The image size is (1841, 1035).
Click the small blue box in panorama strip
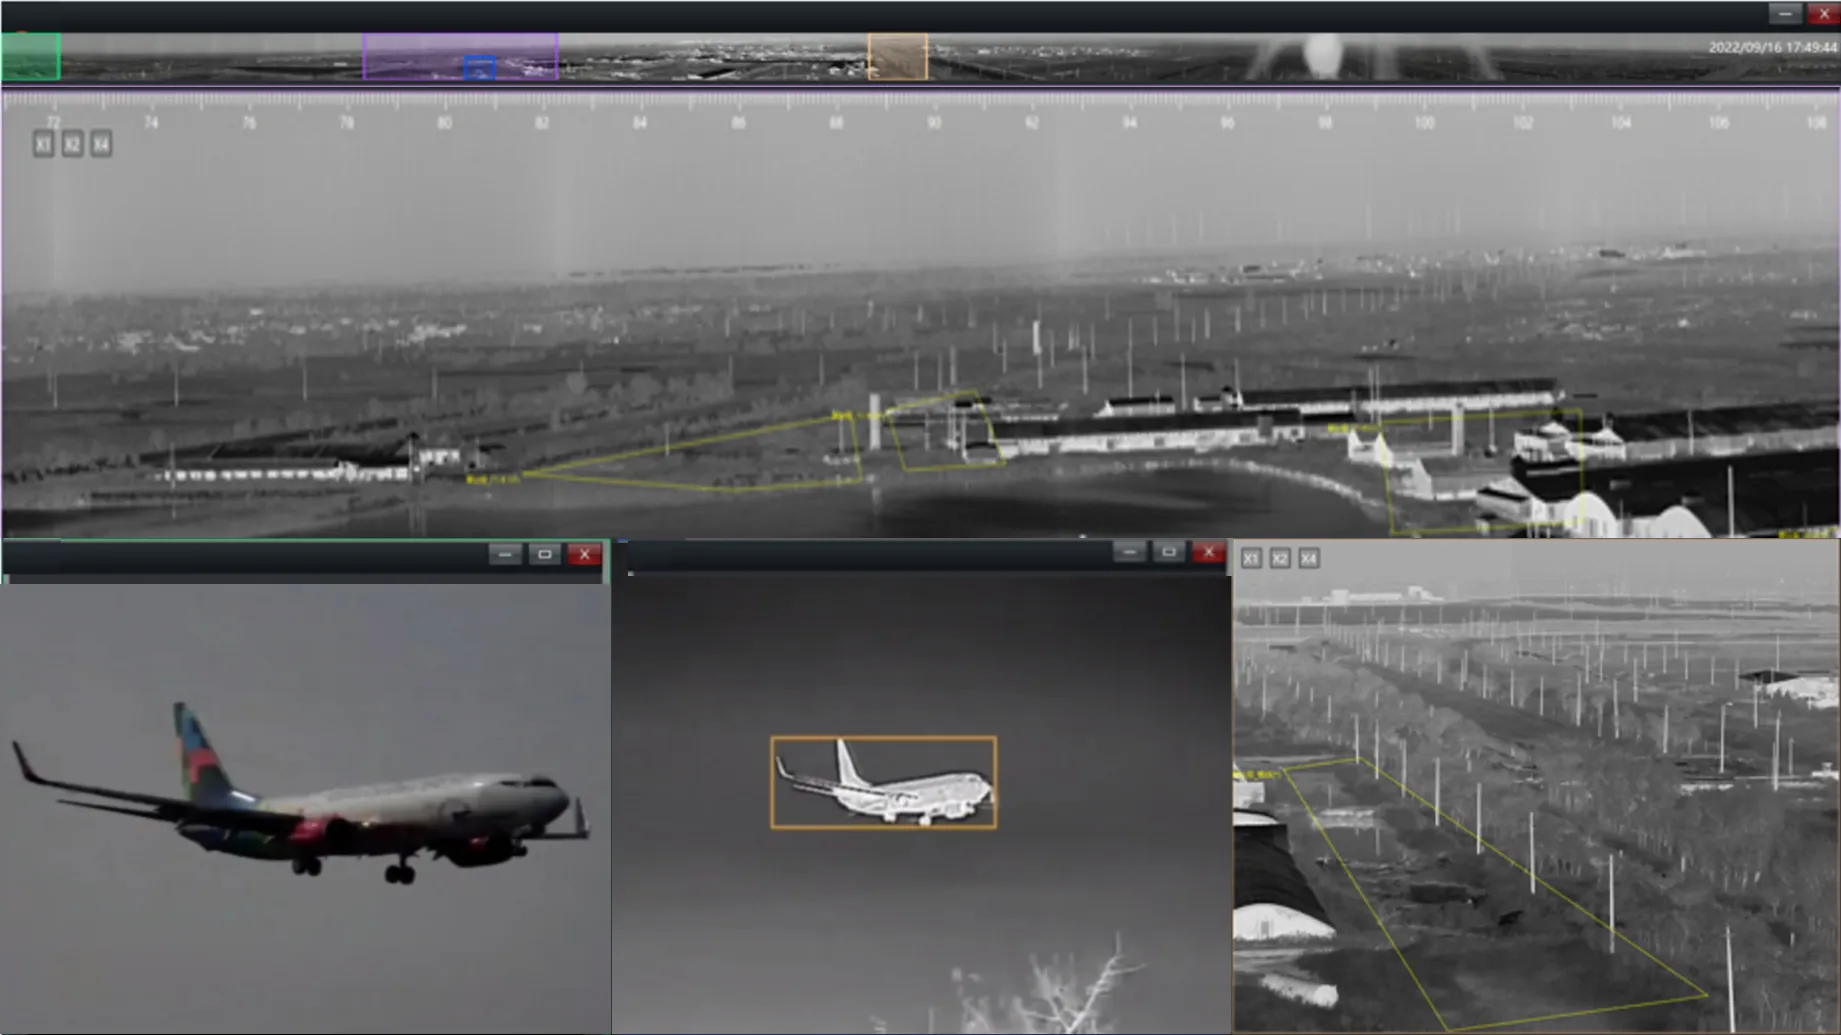point(480,68)
